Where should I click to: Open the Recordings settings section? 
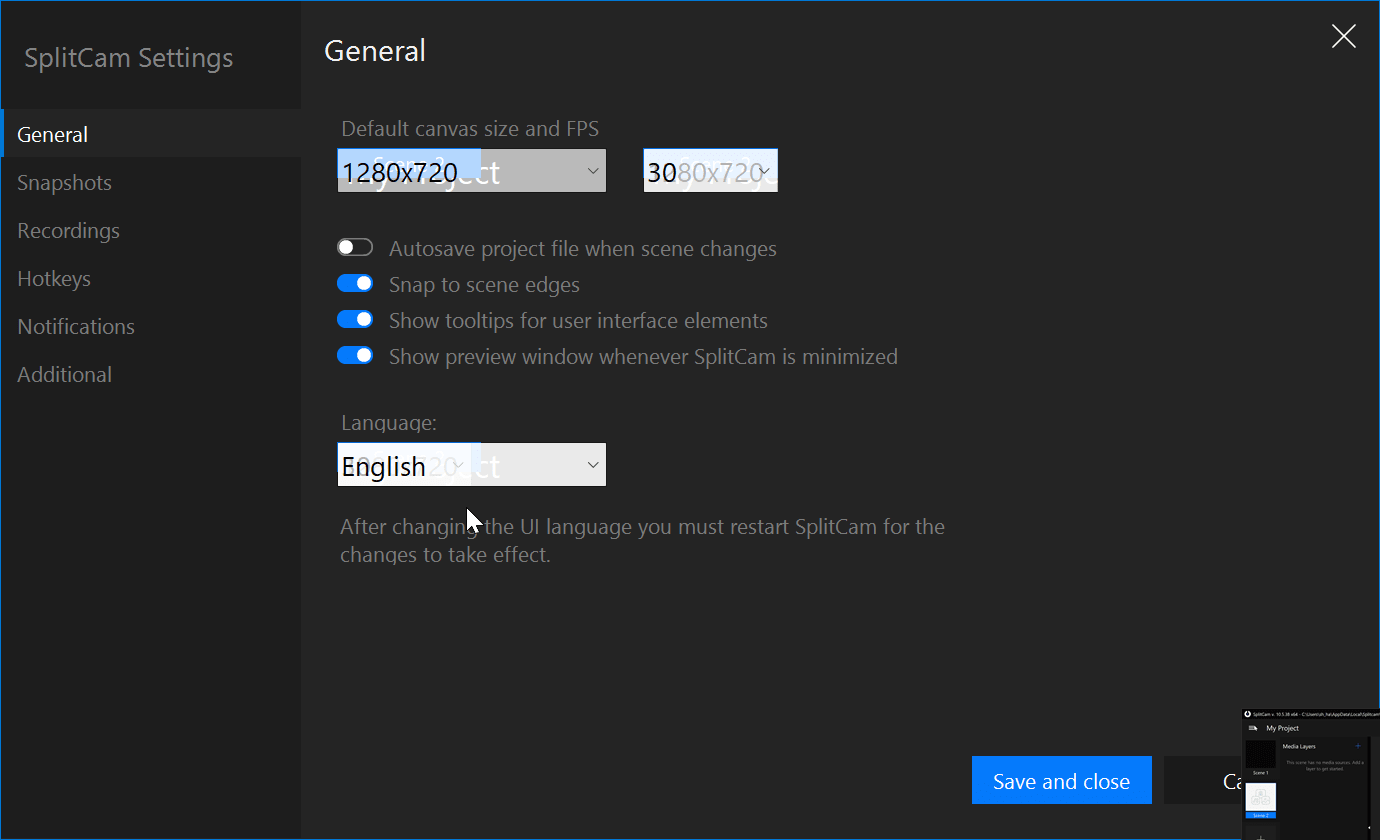pos(68,230)
